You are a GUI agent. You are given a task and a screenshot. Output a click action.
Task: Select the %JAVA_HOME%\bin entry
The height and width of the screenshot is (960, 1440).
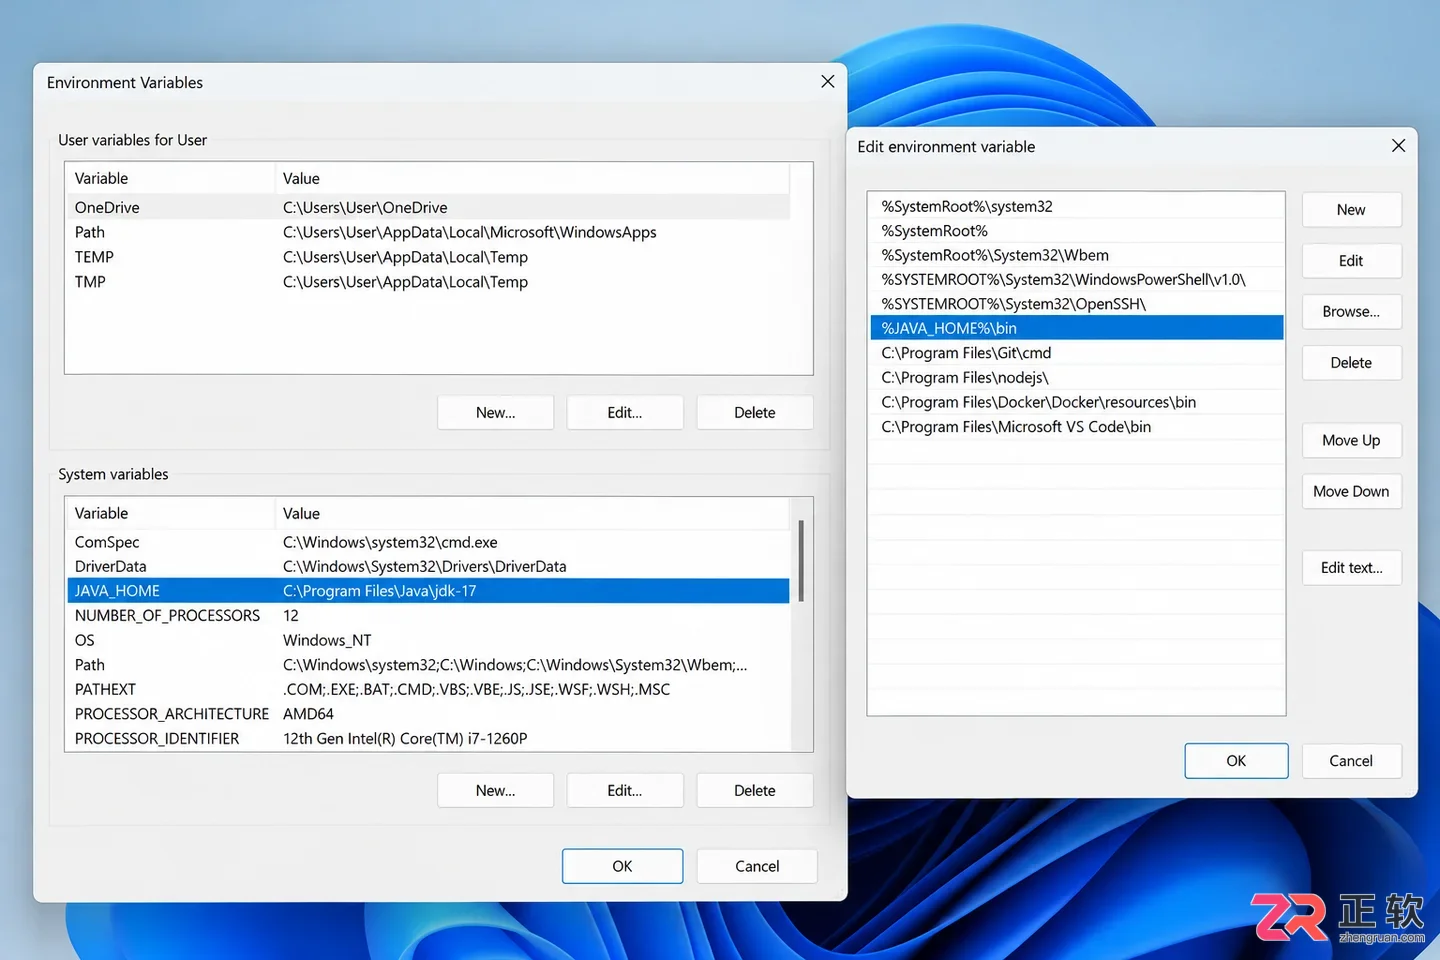[x=1076, y=328]
